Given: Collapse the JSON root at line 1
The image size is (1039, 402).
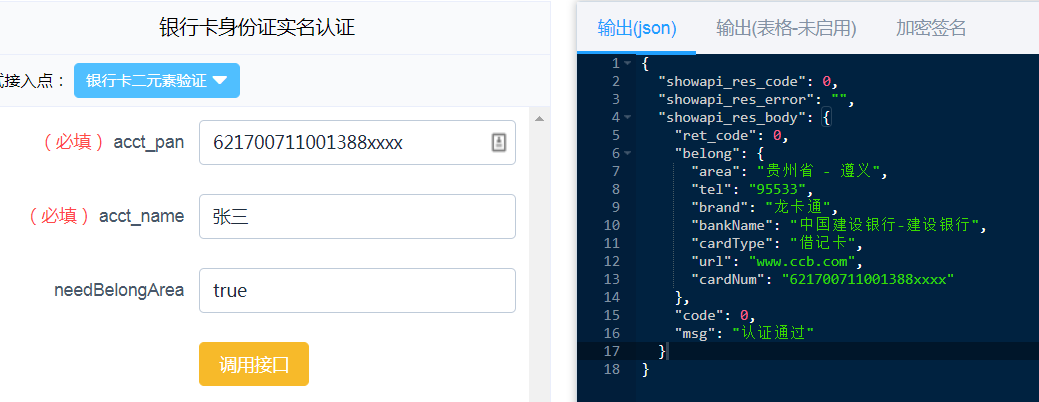Looking at the screenshot, I should [x=628, y=64].
